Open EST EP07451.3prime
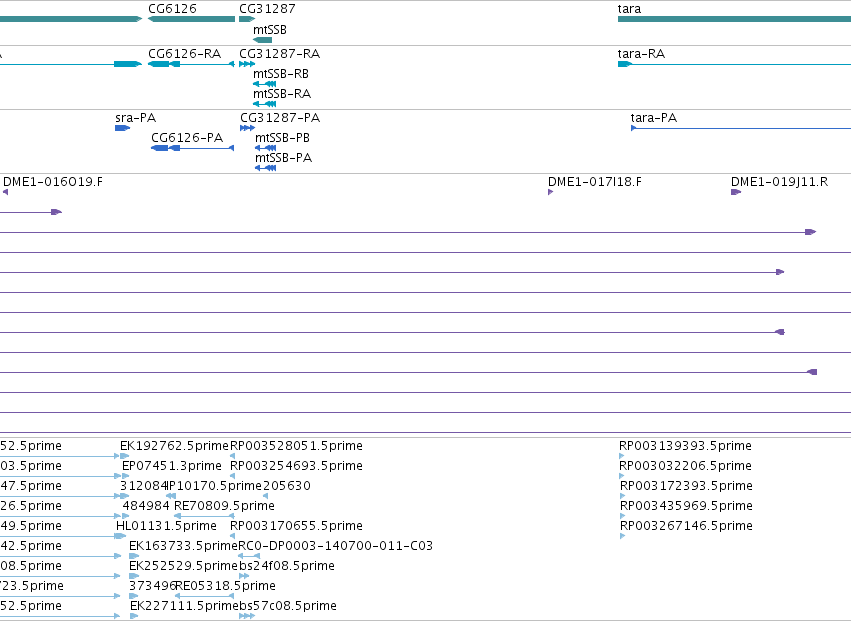This screenshot has width=851, height=621. click(x=172, y=466)
